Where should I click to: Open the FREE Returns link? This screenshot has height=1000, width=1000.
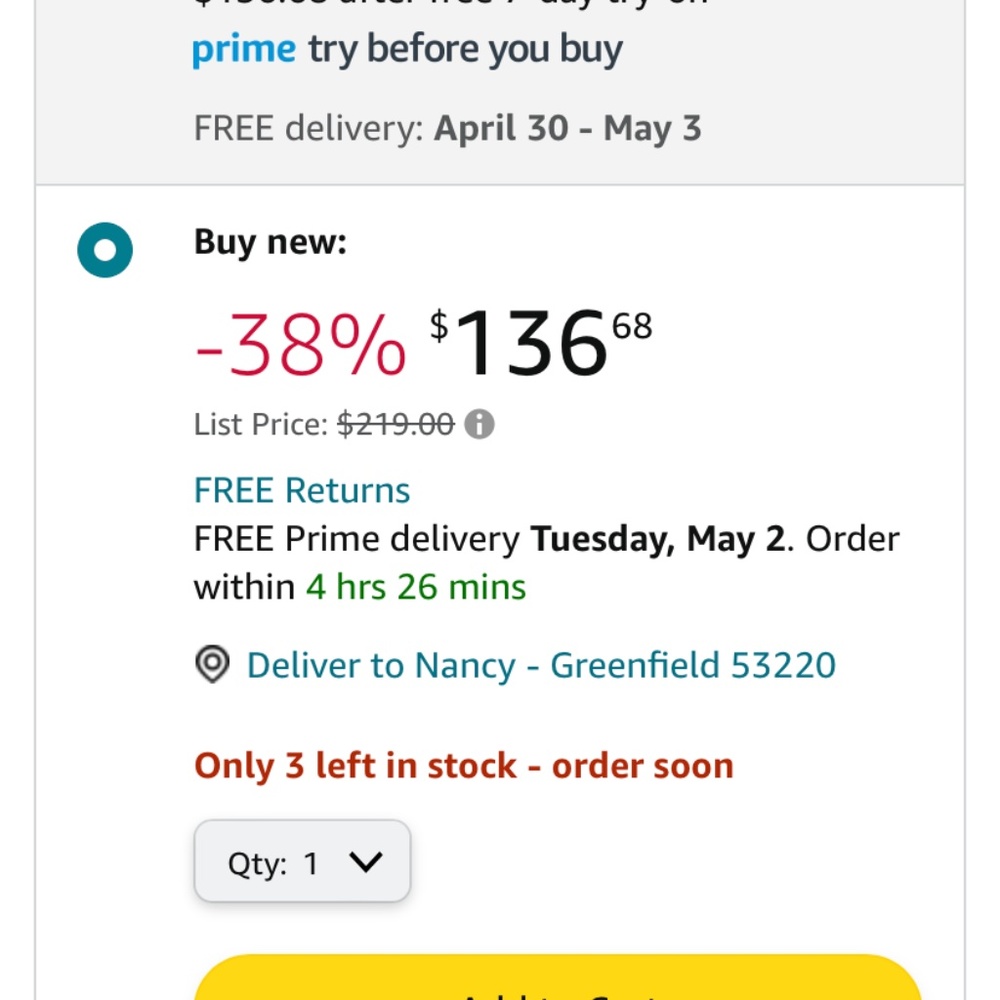coord(302,490)
